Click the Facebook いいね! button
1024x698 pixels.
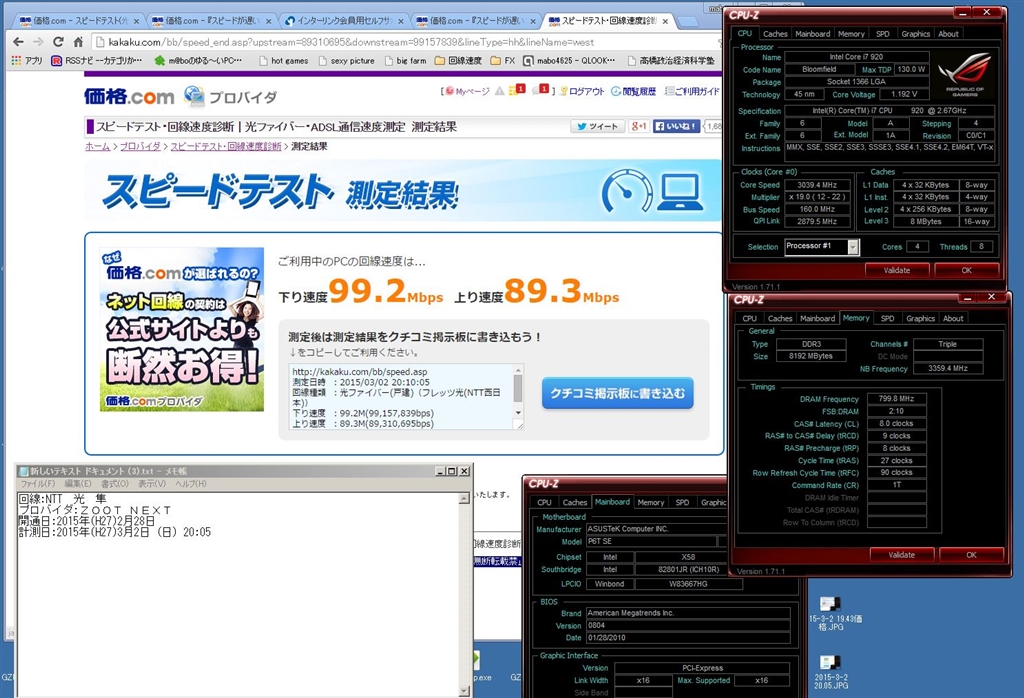pos(677,126)
